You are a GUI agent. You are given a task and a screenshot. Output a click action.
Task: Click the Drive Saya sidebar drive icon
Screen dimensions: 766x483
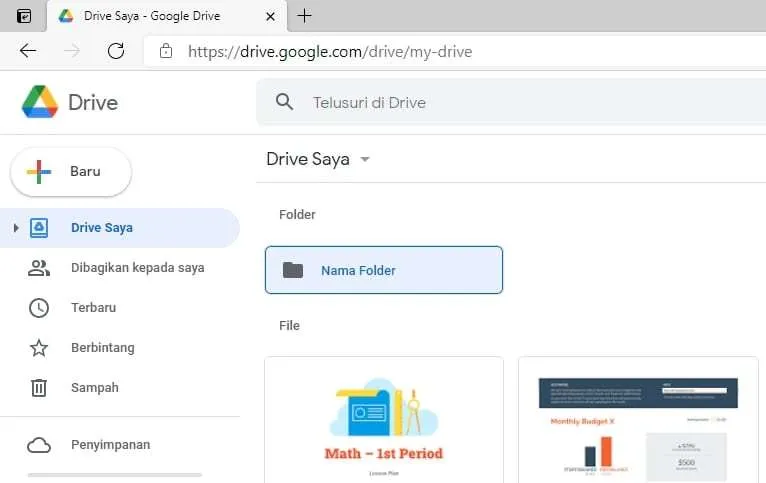coord(39,228)
